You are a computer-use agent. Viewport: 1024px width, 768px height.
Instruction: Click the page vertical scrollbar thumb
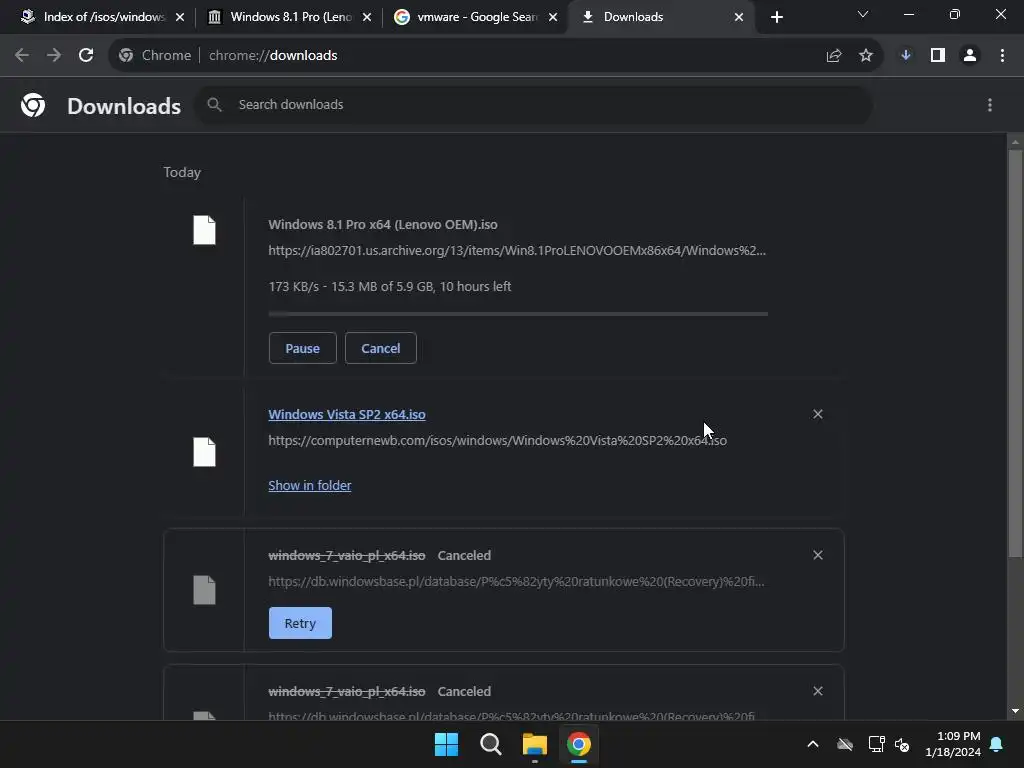1015,353
